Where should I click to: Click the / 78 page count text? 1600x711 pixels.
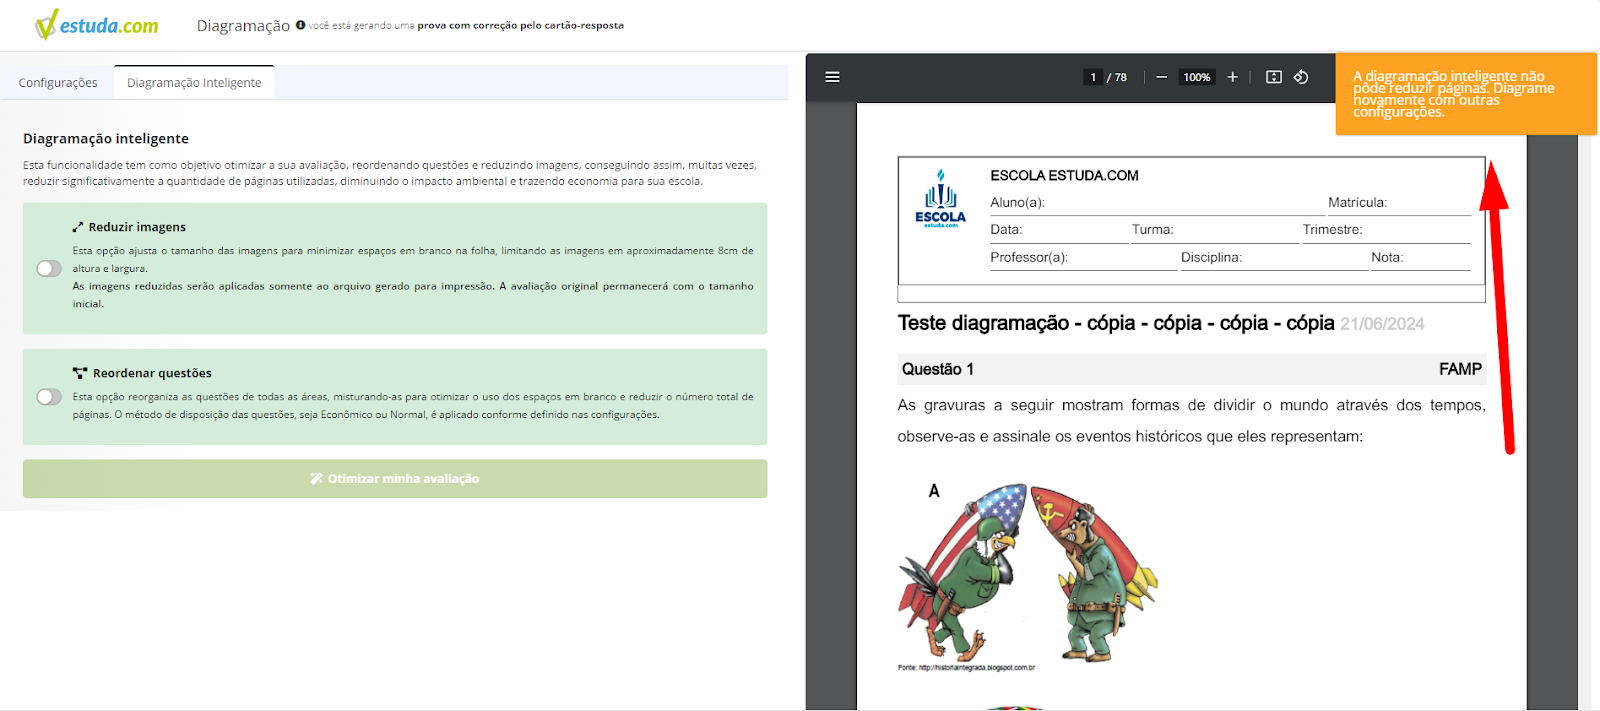pos(1117,77)
